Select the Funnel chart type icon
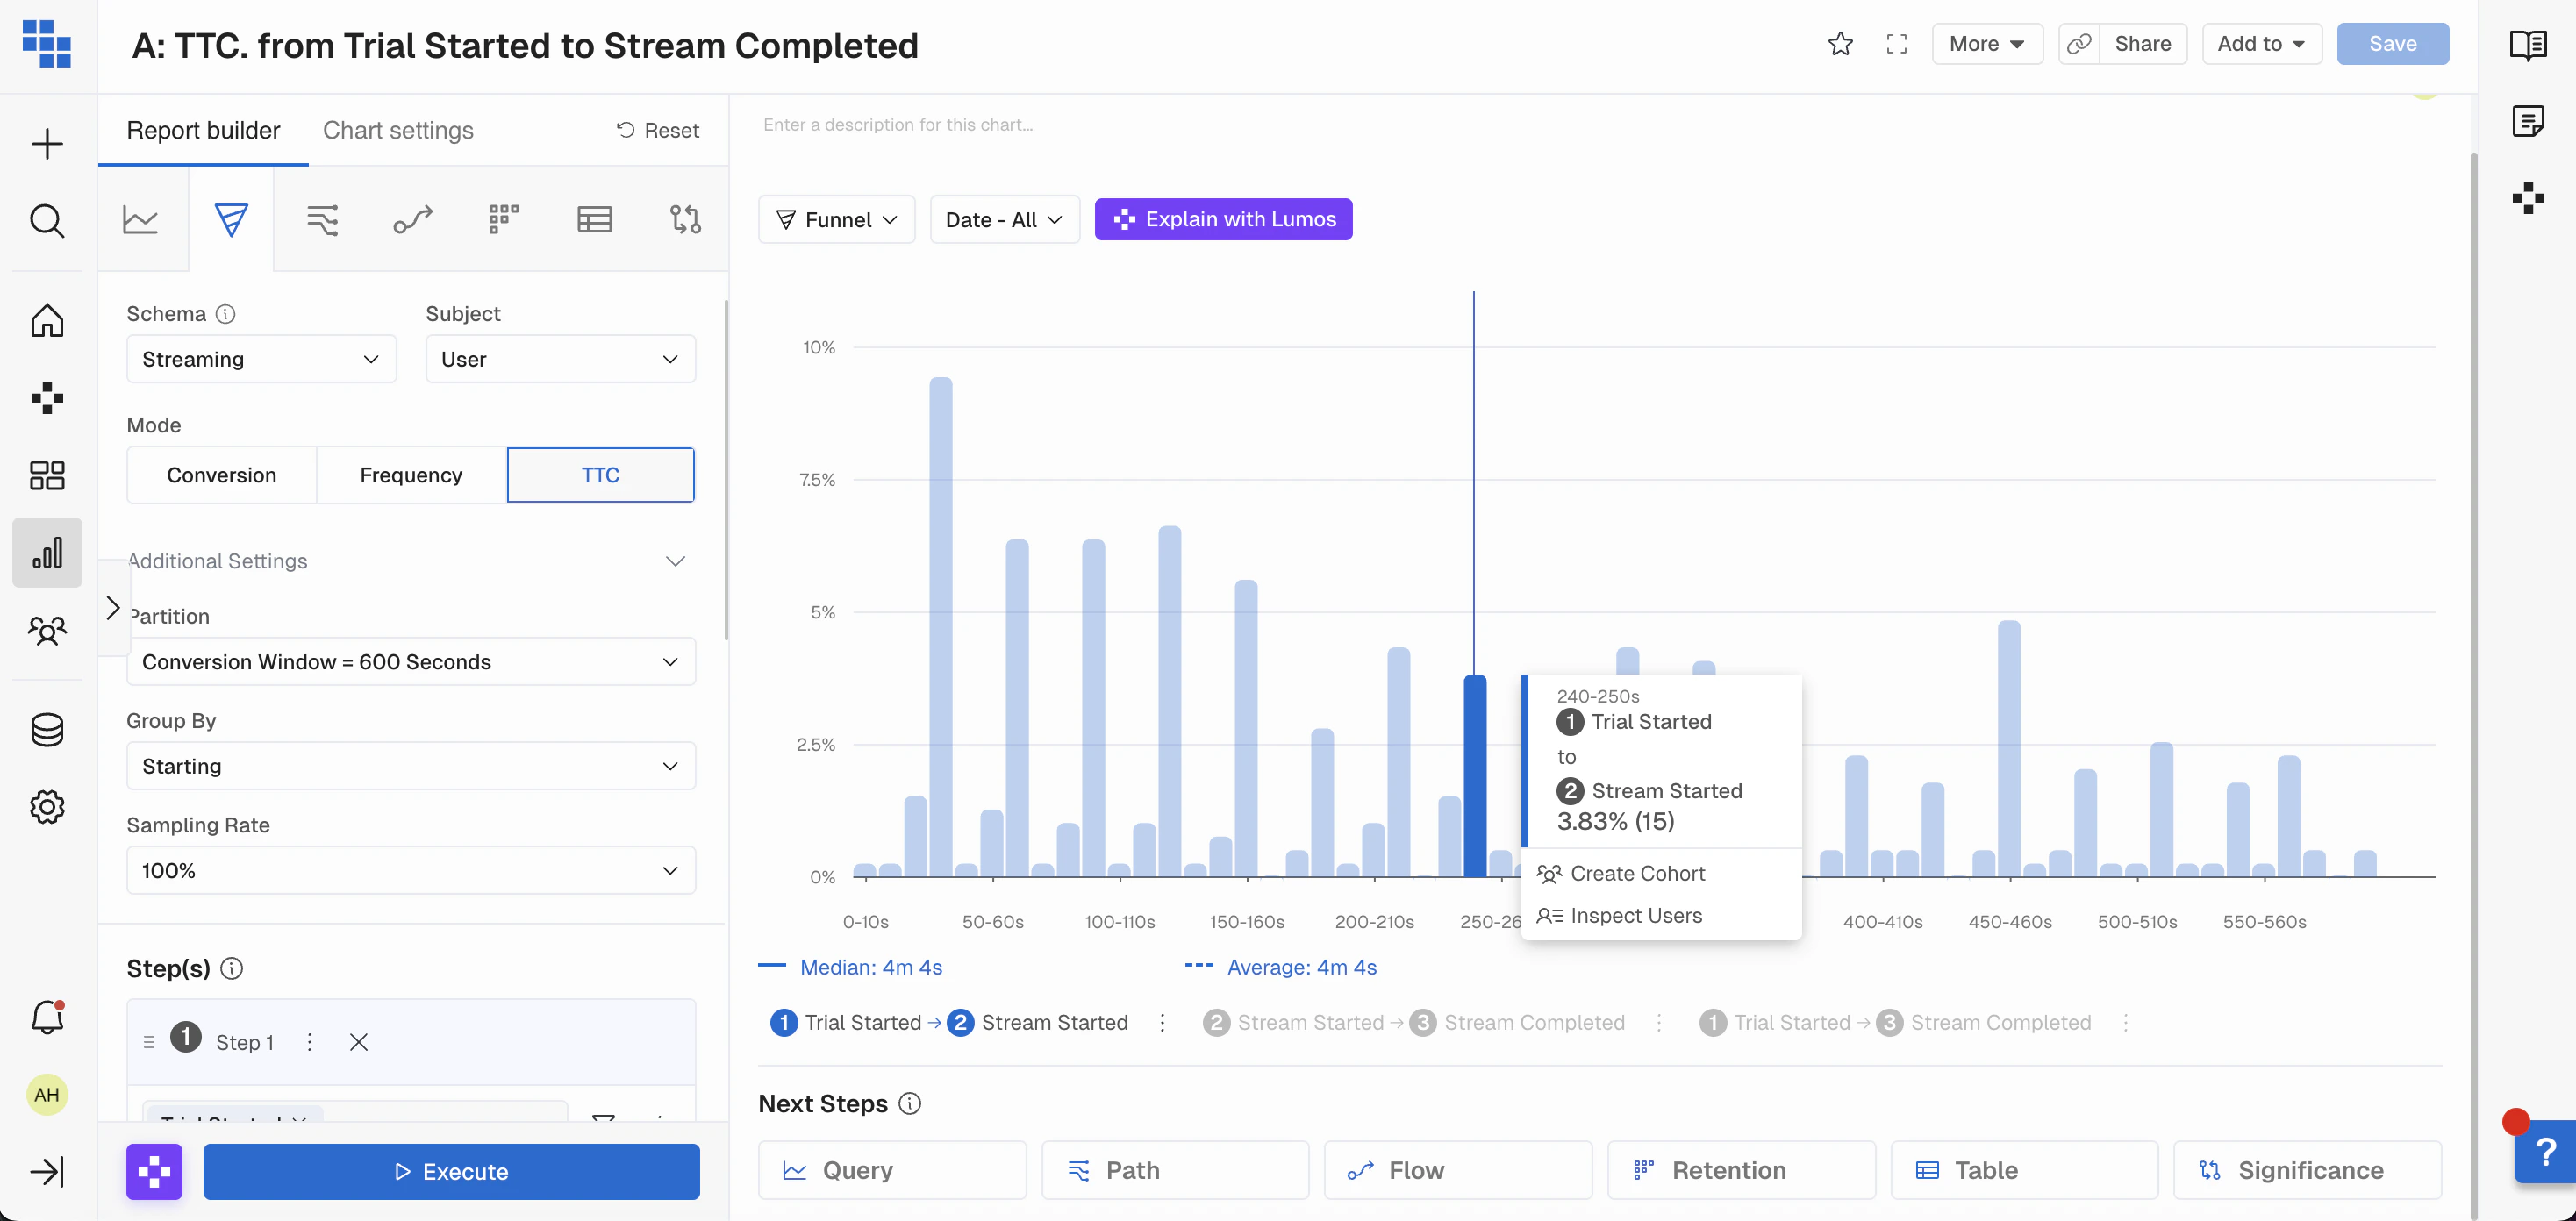This screenshot has width=2576, height=1221. 230,219
